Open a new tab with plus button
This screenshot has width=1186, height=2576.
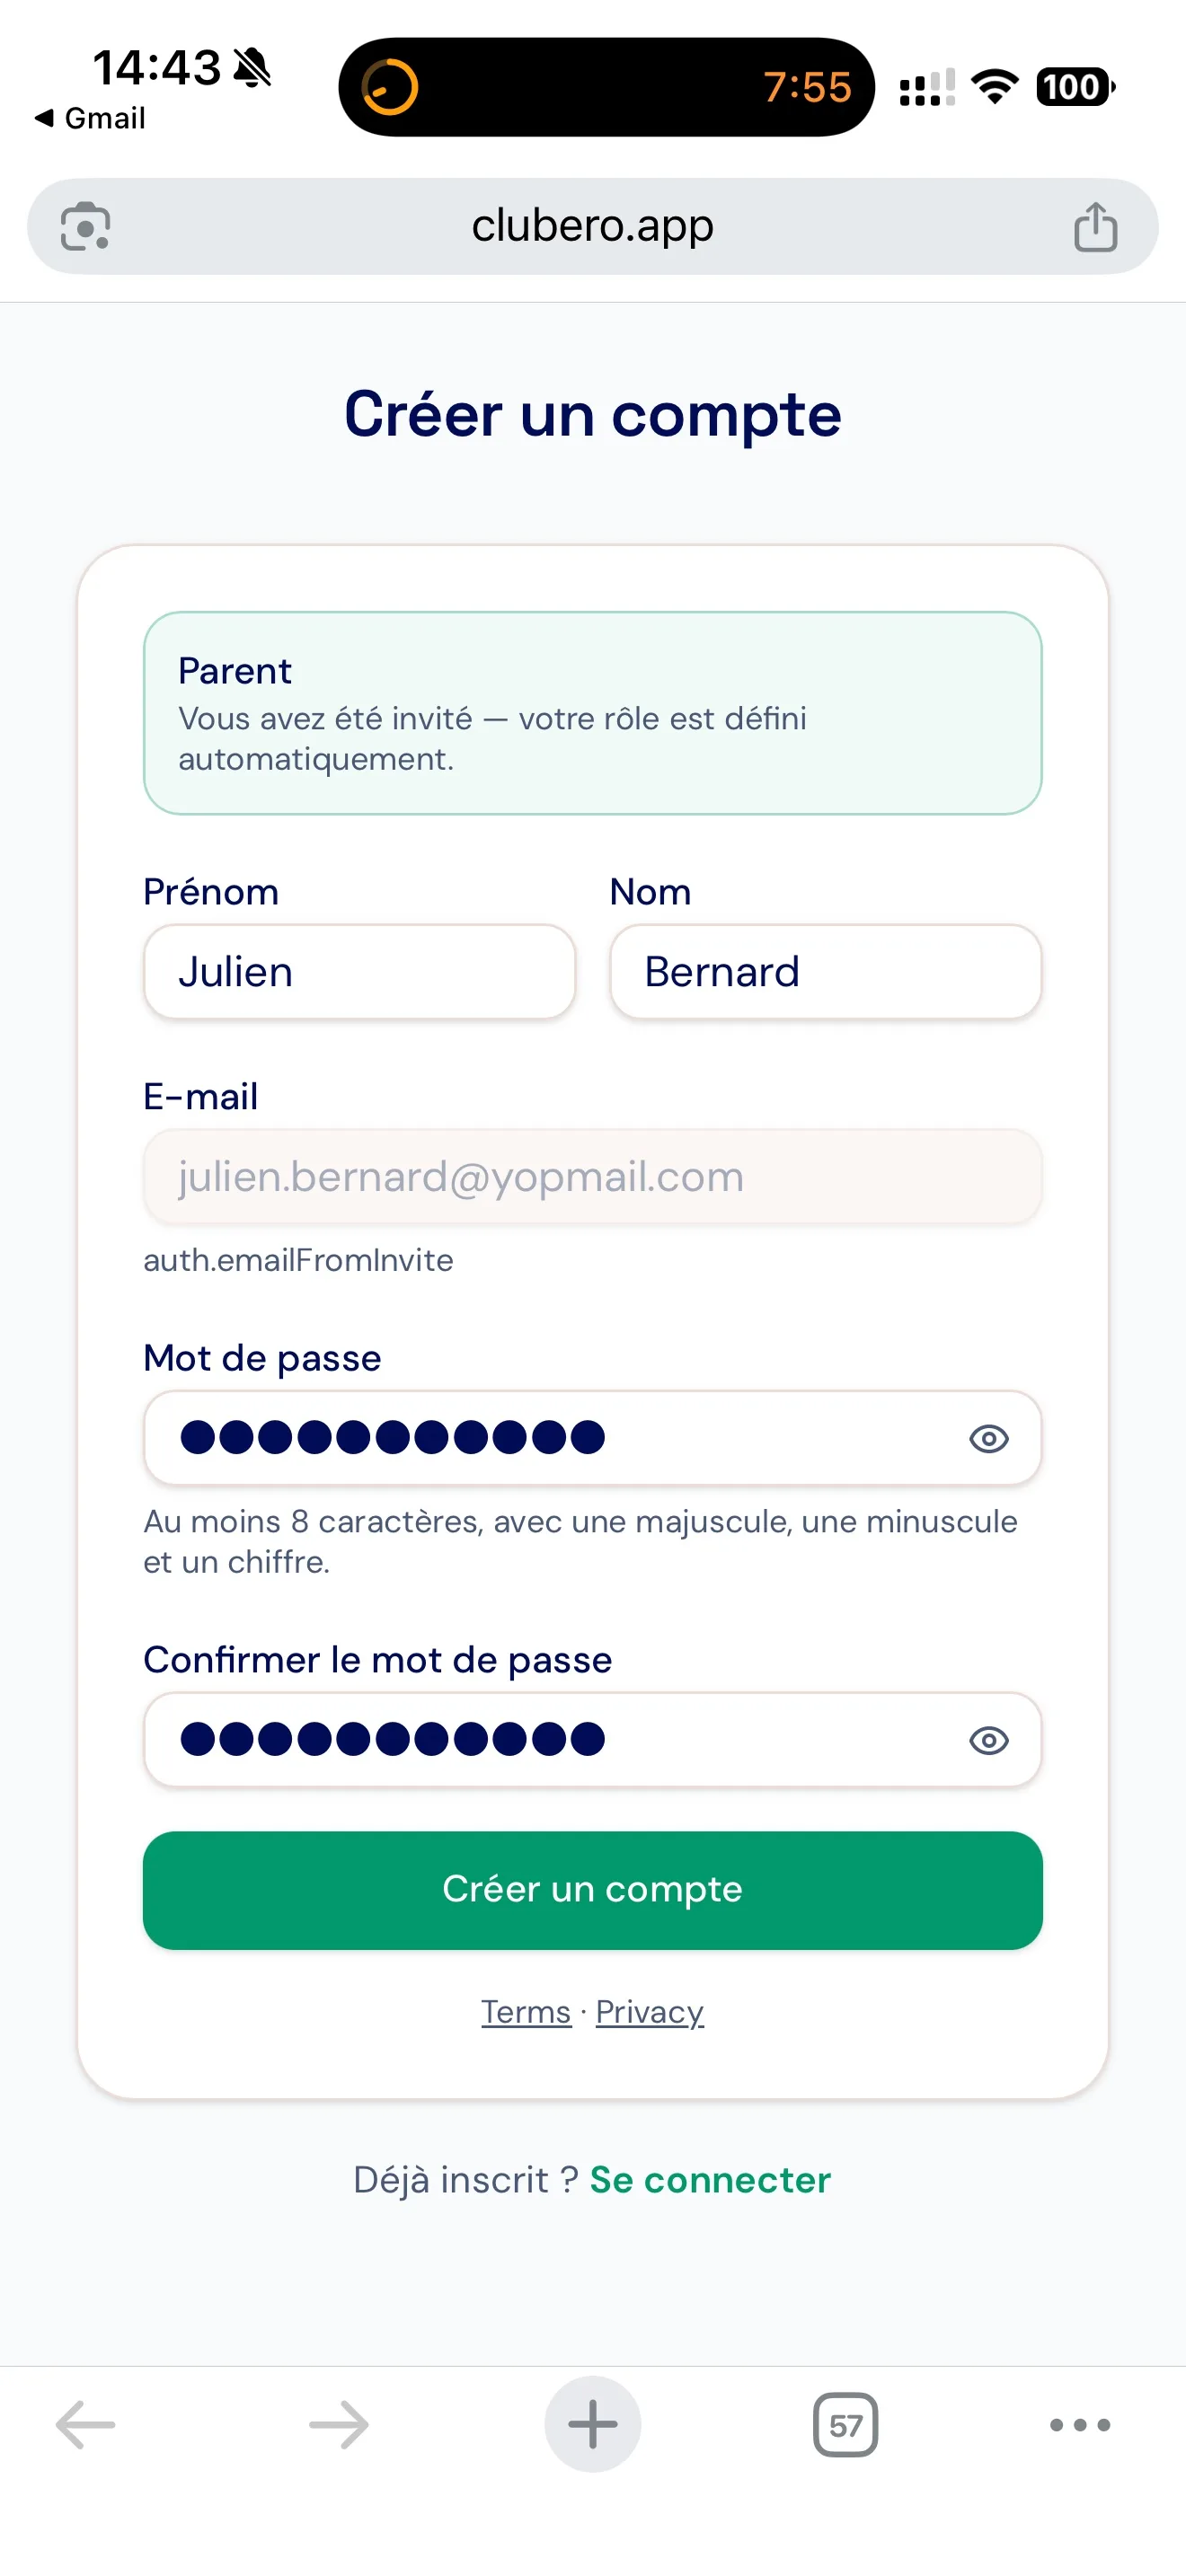593,2424
